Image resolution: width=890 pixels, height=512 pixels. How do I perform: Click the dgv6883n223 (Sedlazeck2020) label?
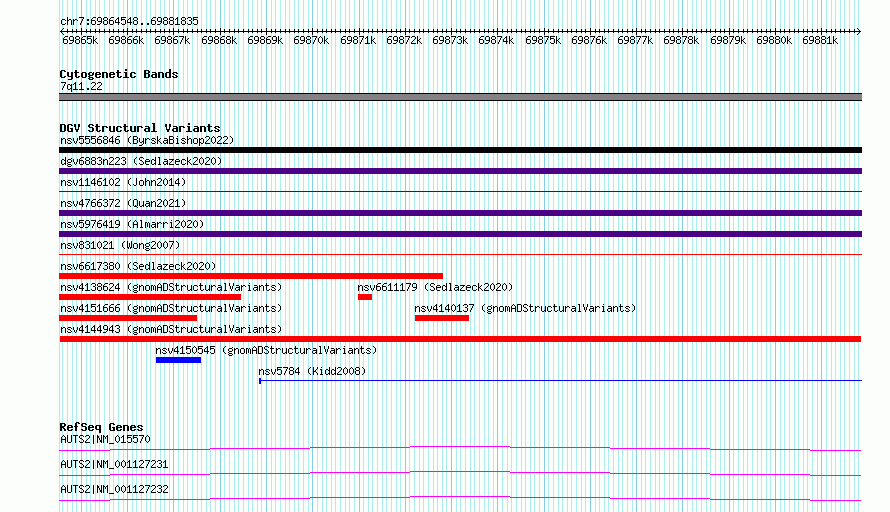[x=141, y=161]
